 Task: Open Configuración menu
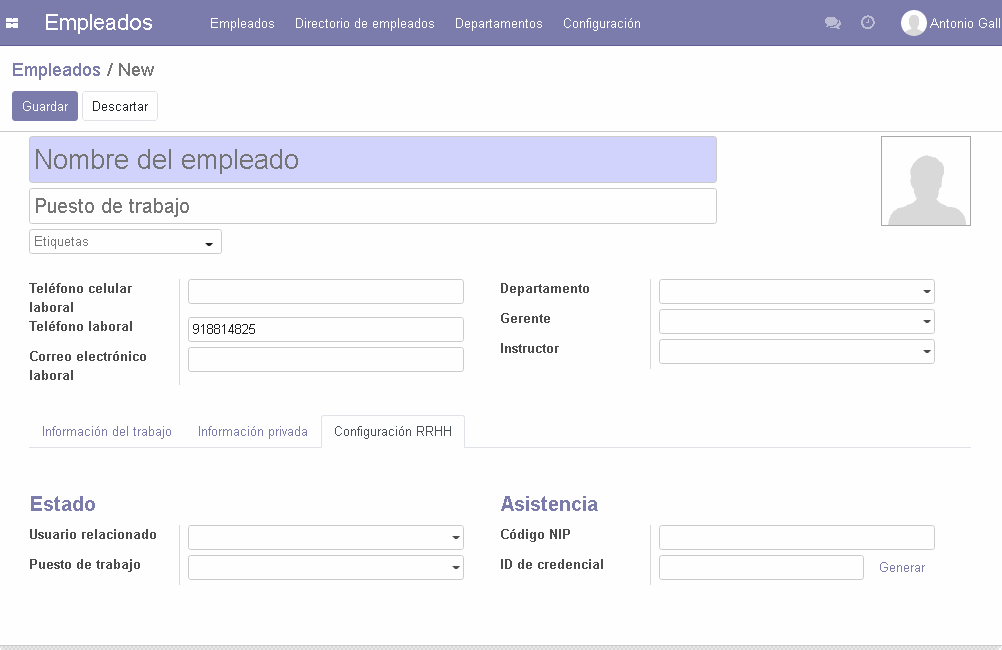(601, 24)
